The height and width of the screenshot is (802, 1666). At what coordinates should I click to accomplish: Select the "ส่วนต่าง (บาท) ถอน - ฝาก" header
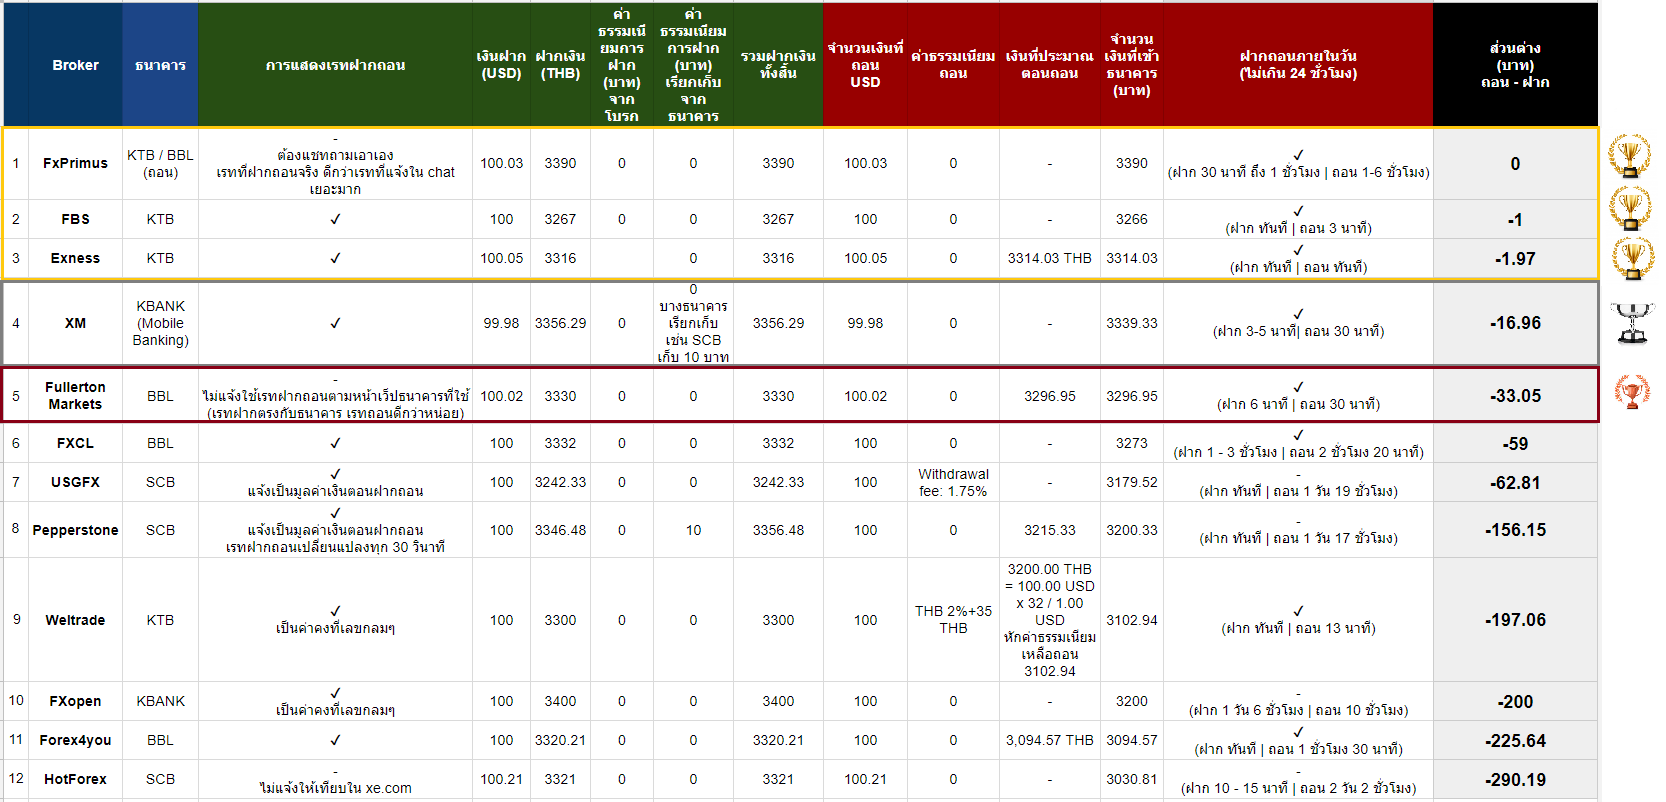pyautogui.click(x=1515, y=65)
